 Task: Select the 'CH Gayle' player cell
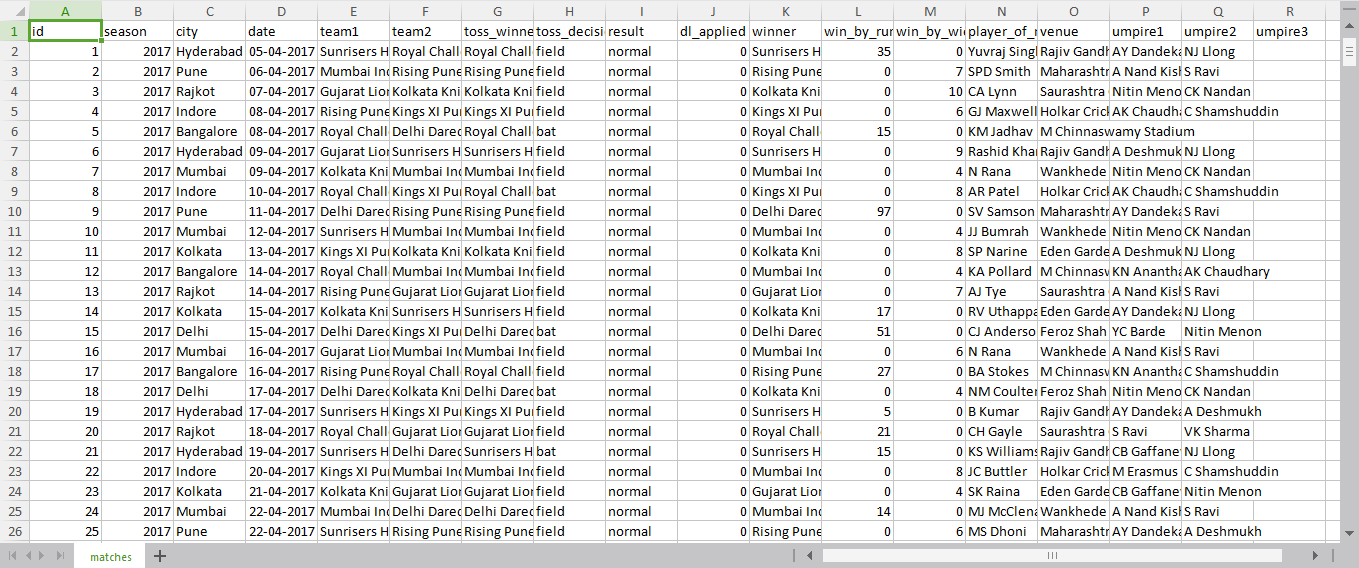click(1001, 431)
